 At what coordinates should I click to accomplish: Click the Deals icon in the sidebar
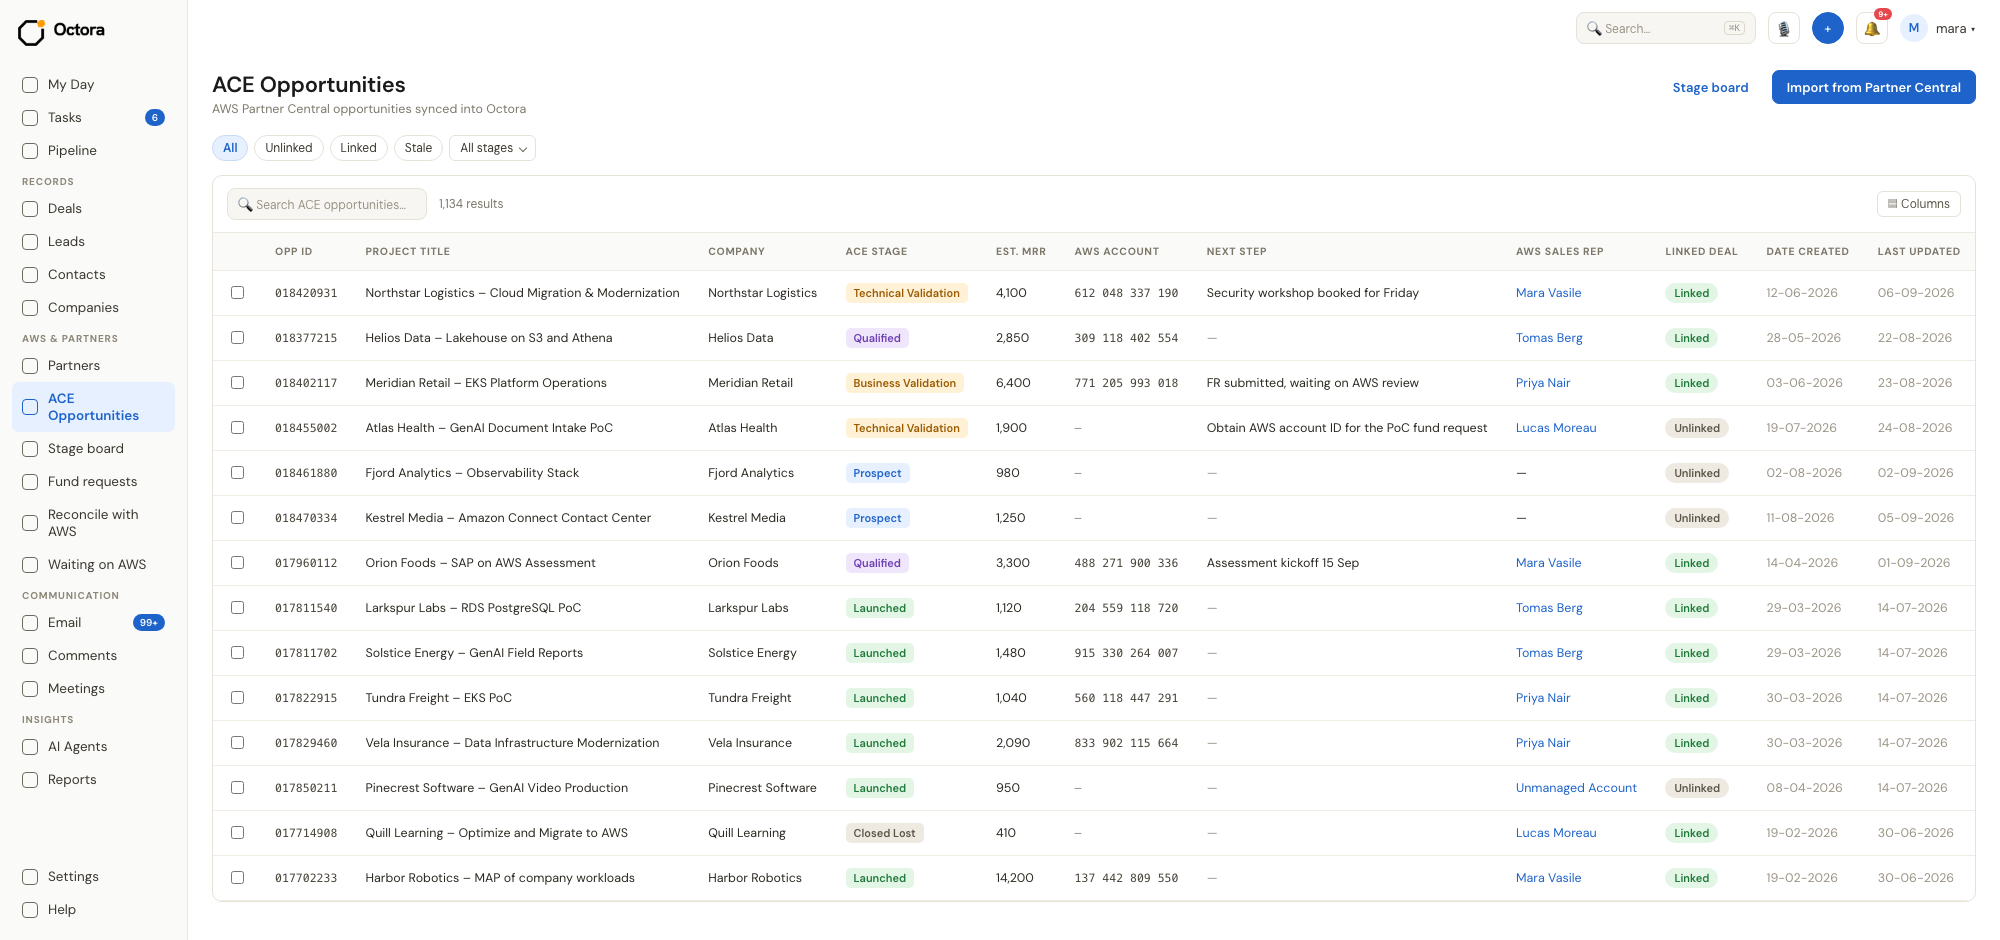click(x=30, y=209)
